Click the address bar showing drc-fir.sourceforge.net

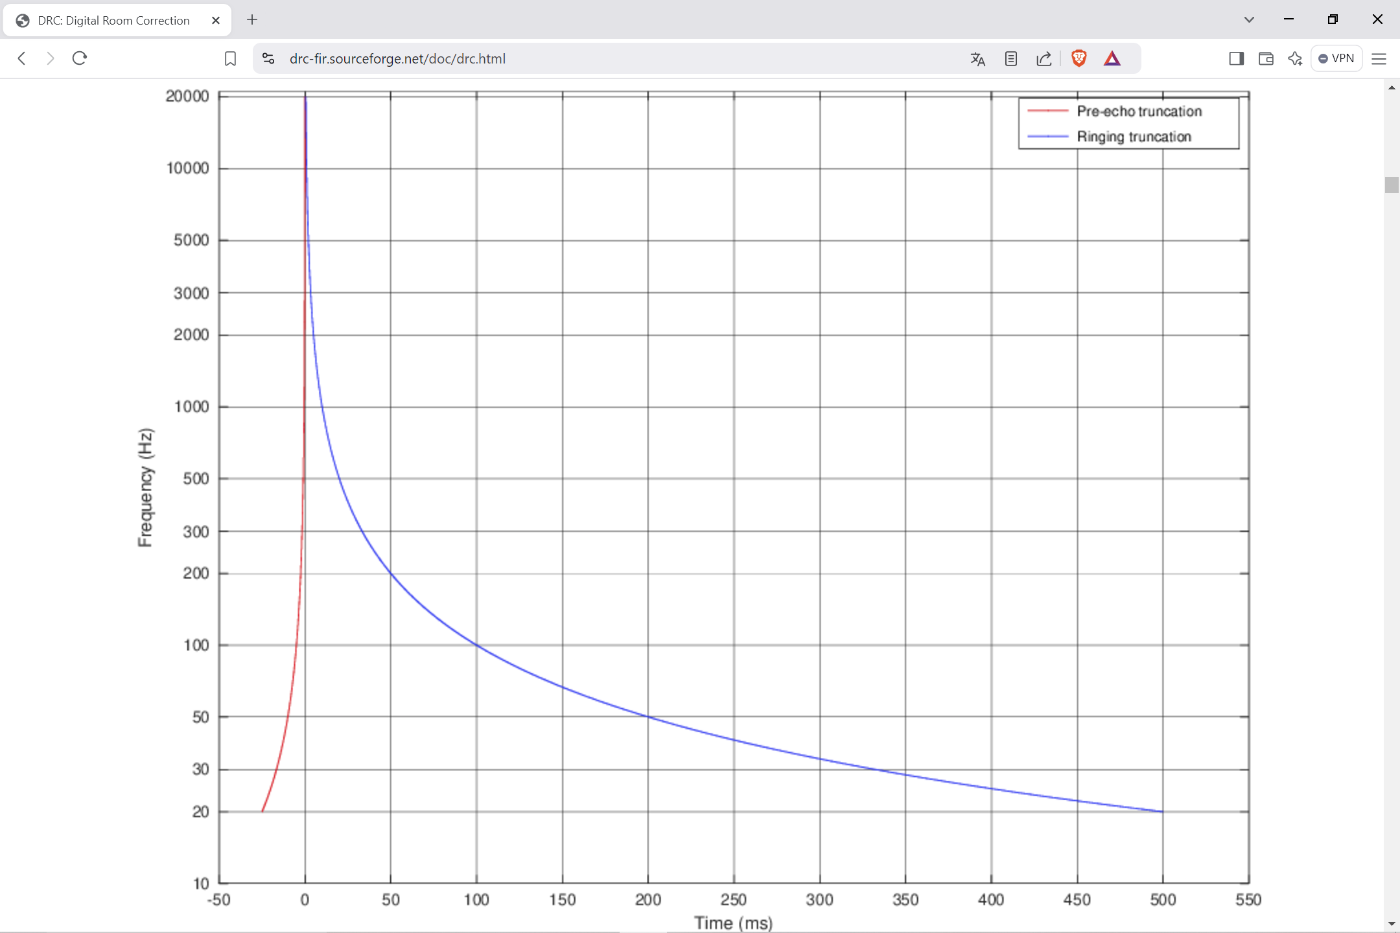[600, 59]
